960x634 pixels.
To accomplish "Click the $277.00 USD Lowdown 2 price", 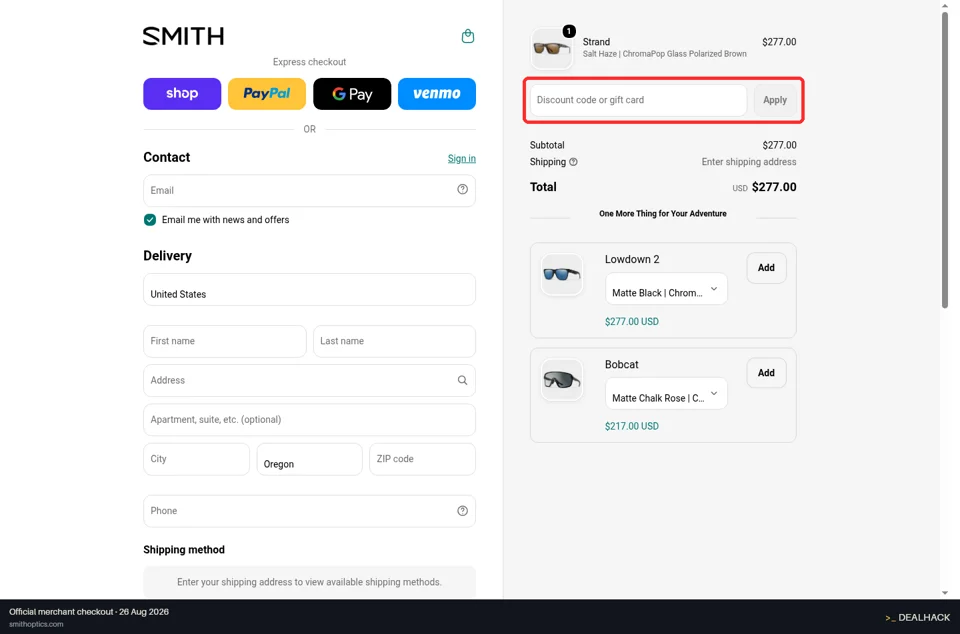I will pos(632,321).
